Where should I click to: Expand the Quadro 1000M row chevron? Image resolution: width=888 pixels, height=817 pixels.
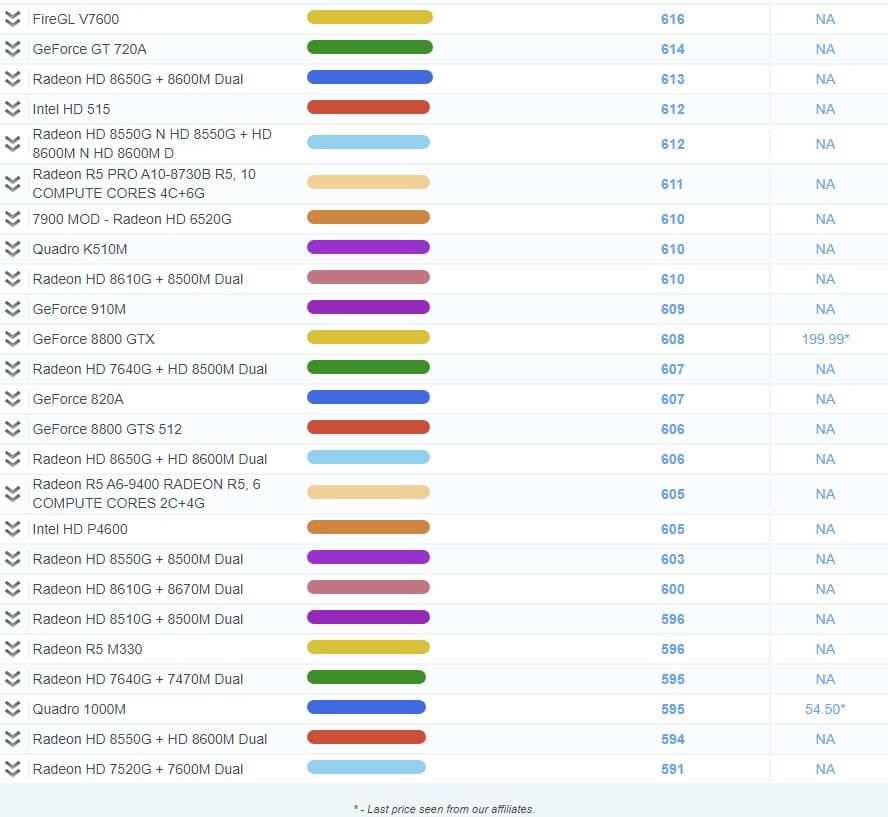click(x=12, y=709)
